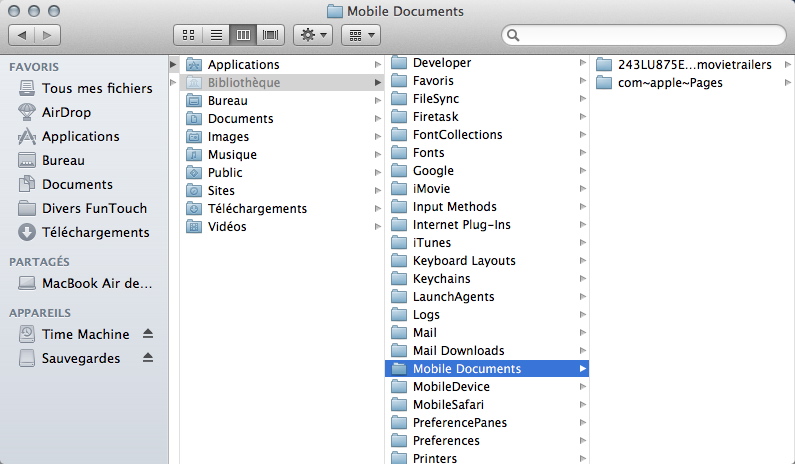The width and height of the screenshot is (795, 464).
Task: Select the Vidéos folder
Action: pyautogui.click(x=282, y=226)
